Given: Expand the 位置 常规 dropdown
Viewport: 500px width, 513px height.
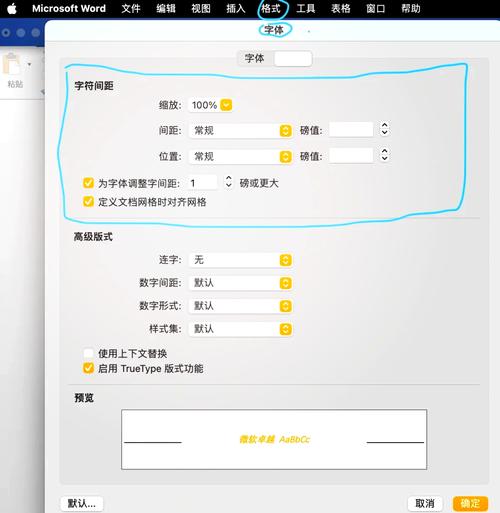Looking at the screenshot, I should point(240,157).
